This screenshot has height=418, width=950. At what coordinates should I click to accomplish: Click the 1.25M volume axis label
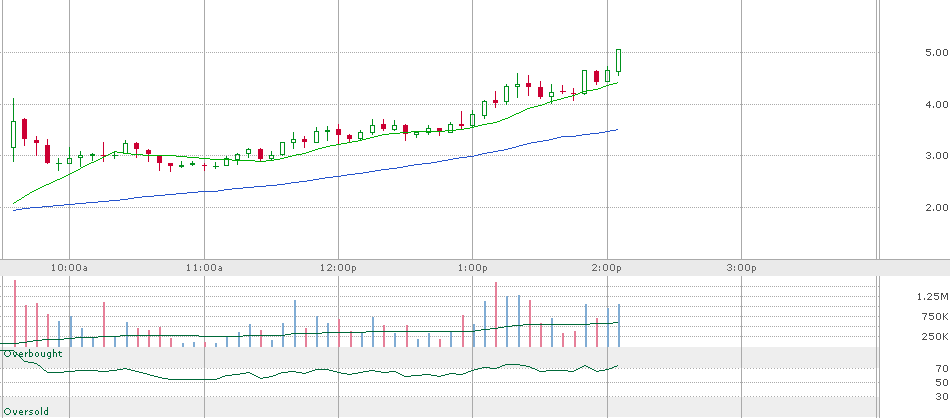(932, 296)
